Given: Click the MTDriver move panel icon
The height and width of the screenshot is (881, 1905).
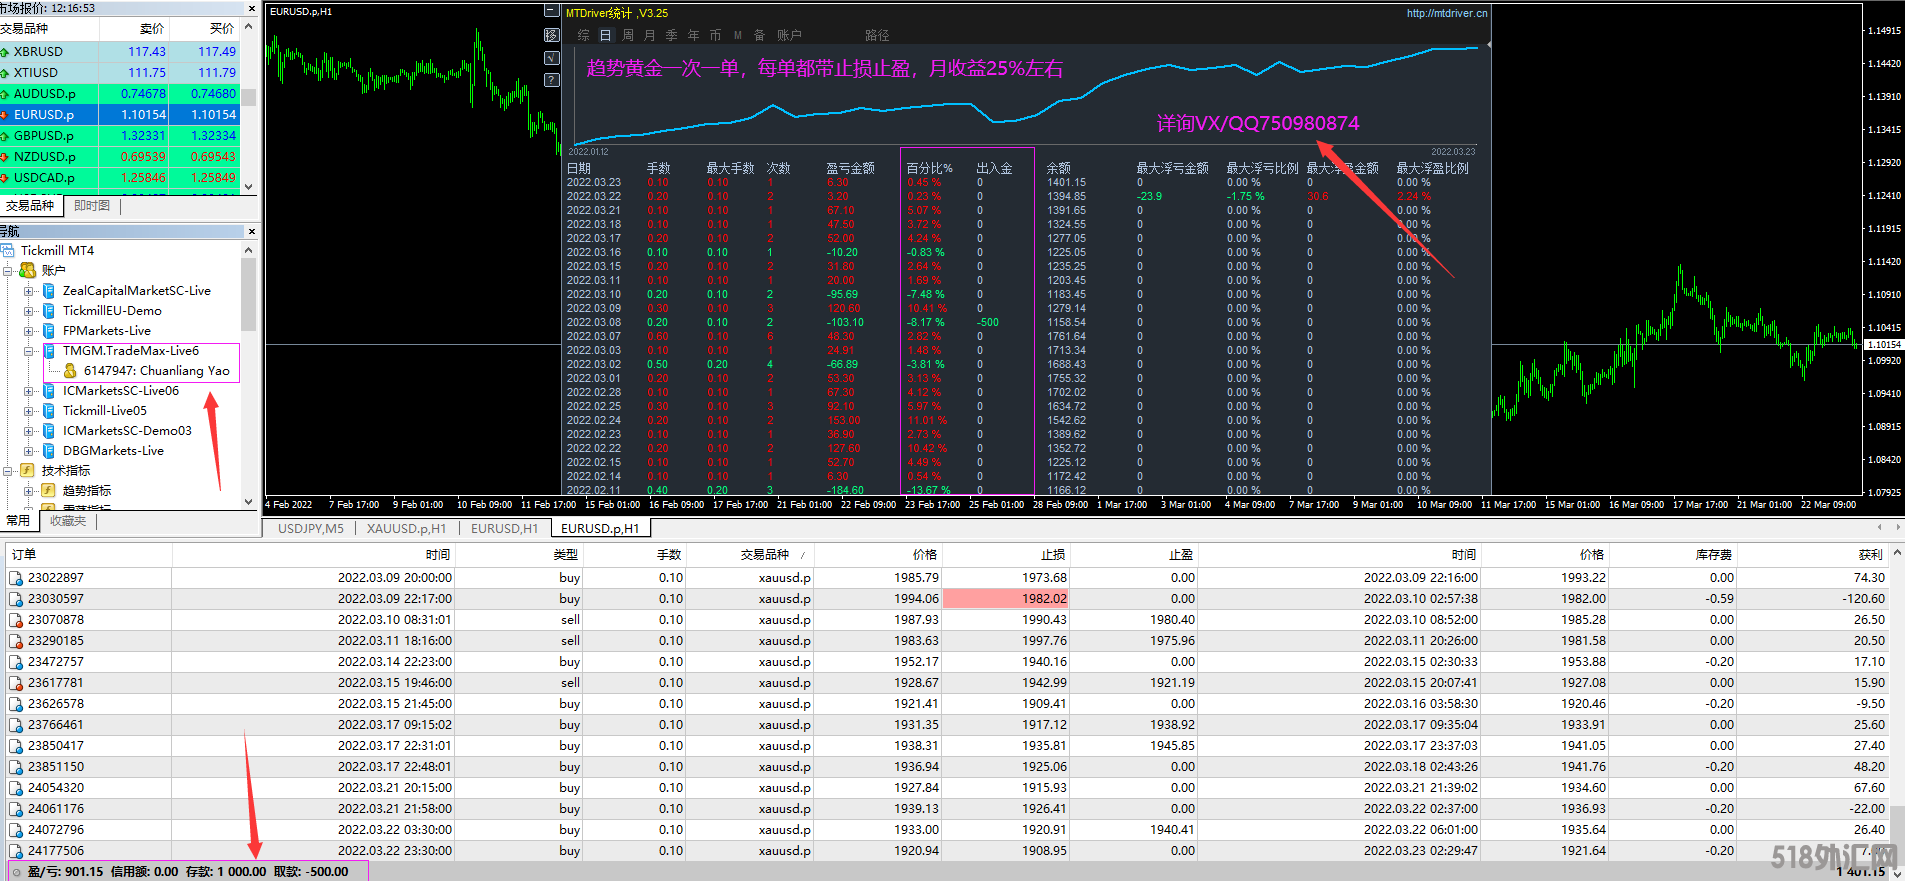Looking at the screenshot, I should click(551, 35).
